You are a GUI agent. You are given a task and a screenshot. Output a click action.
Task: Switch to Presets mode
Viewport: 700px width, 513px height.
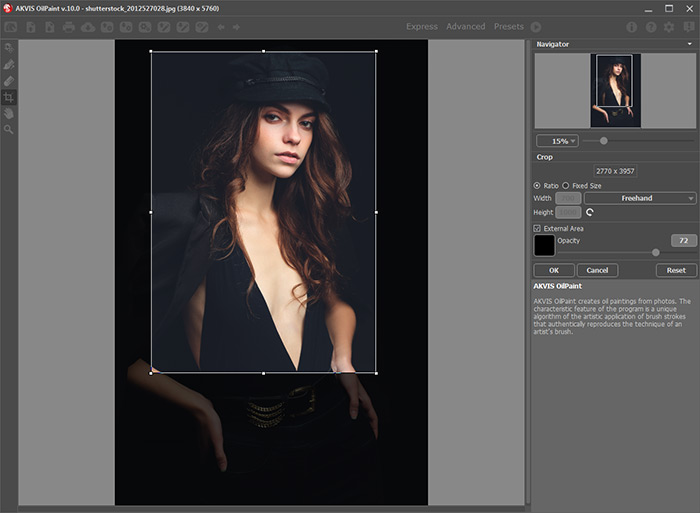[x=508, y=27]
